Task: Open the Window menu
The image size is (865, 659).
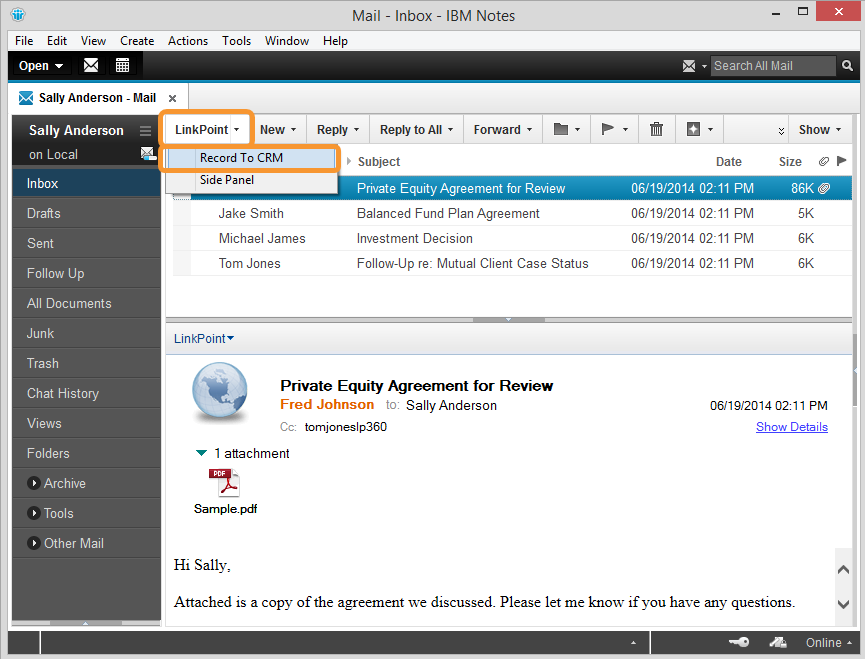Action: click(x=286, y=41)
